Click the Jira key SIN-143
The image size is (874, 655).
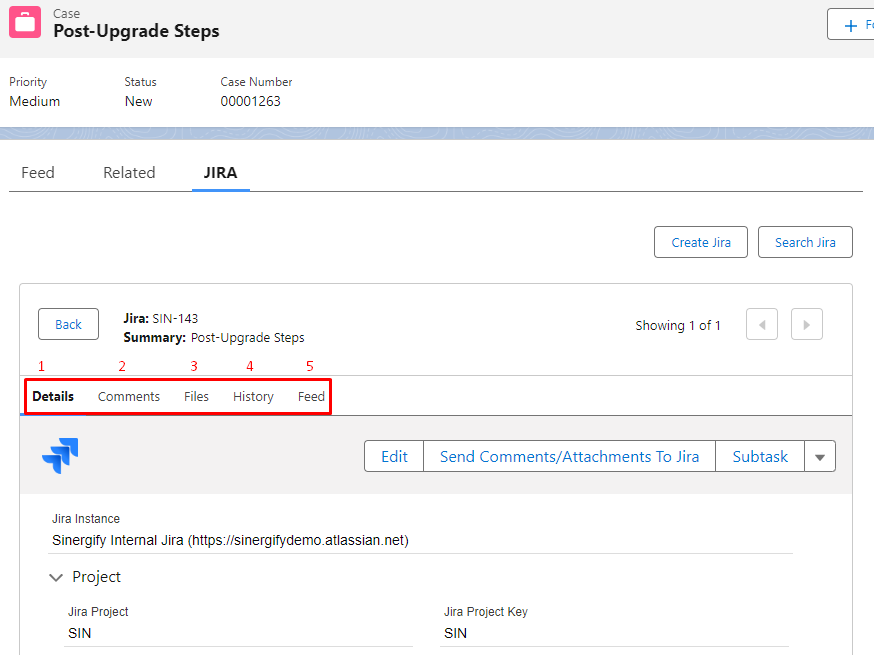click(175, 318)
